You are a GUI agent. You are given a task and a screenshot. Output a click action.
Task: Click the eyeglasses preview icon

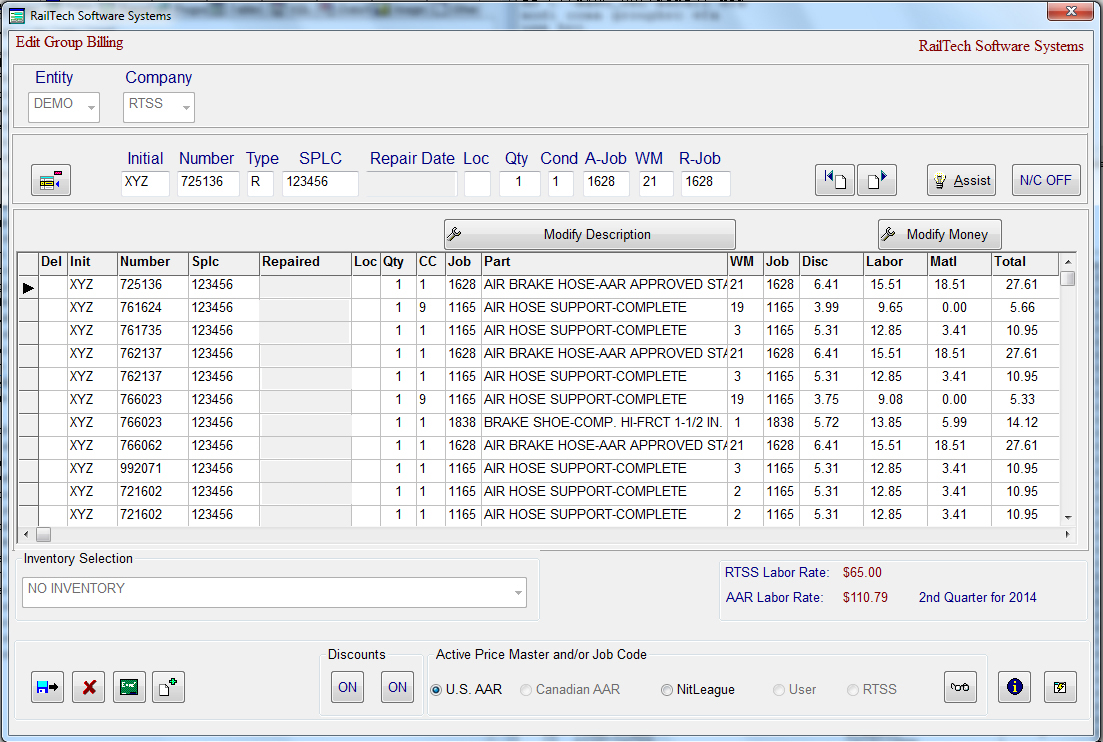pyautogui.click(x=960, y=687)
